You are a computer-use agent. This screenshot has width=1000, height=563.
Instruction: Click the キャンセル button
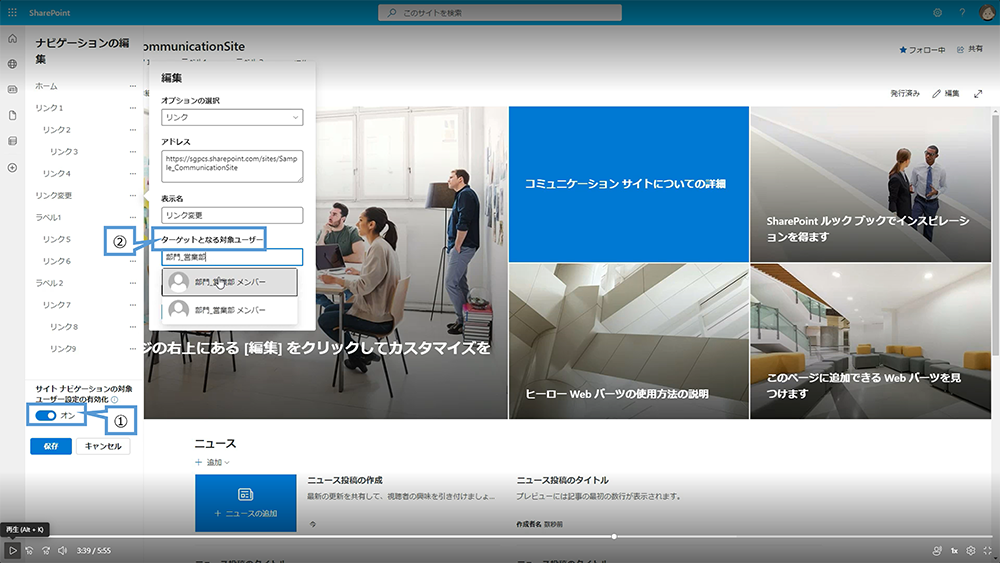pos(103,446)
